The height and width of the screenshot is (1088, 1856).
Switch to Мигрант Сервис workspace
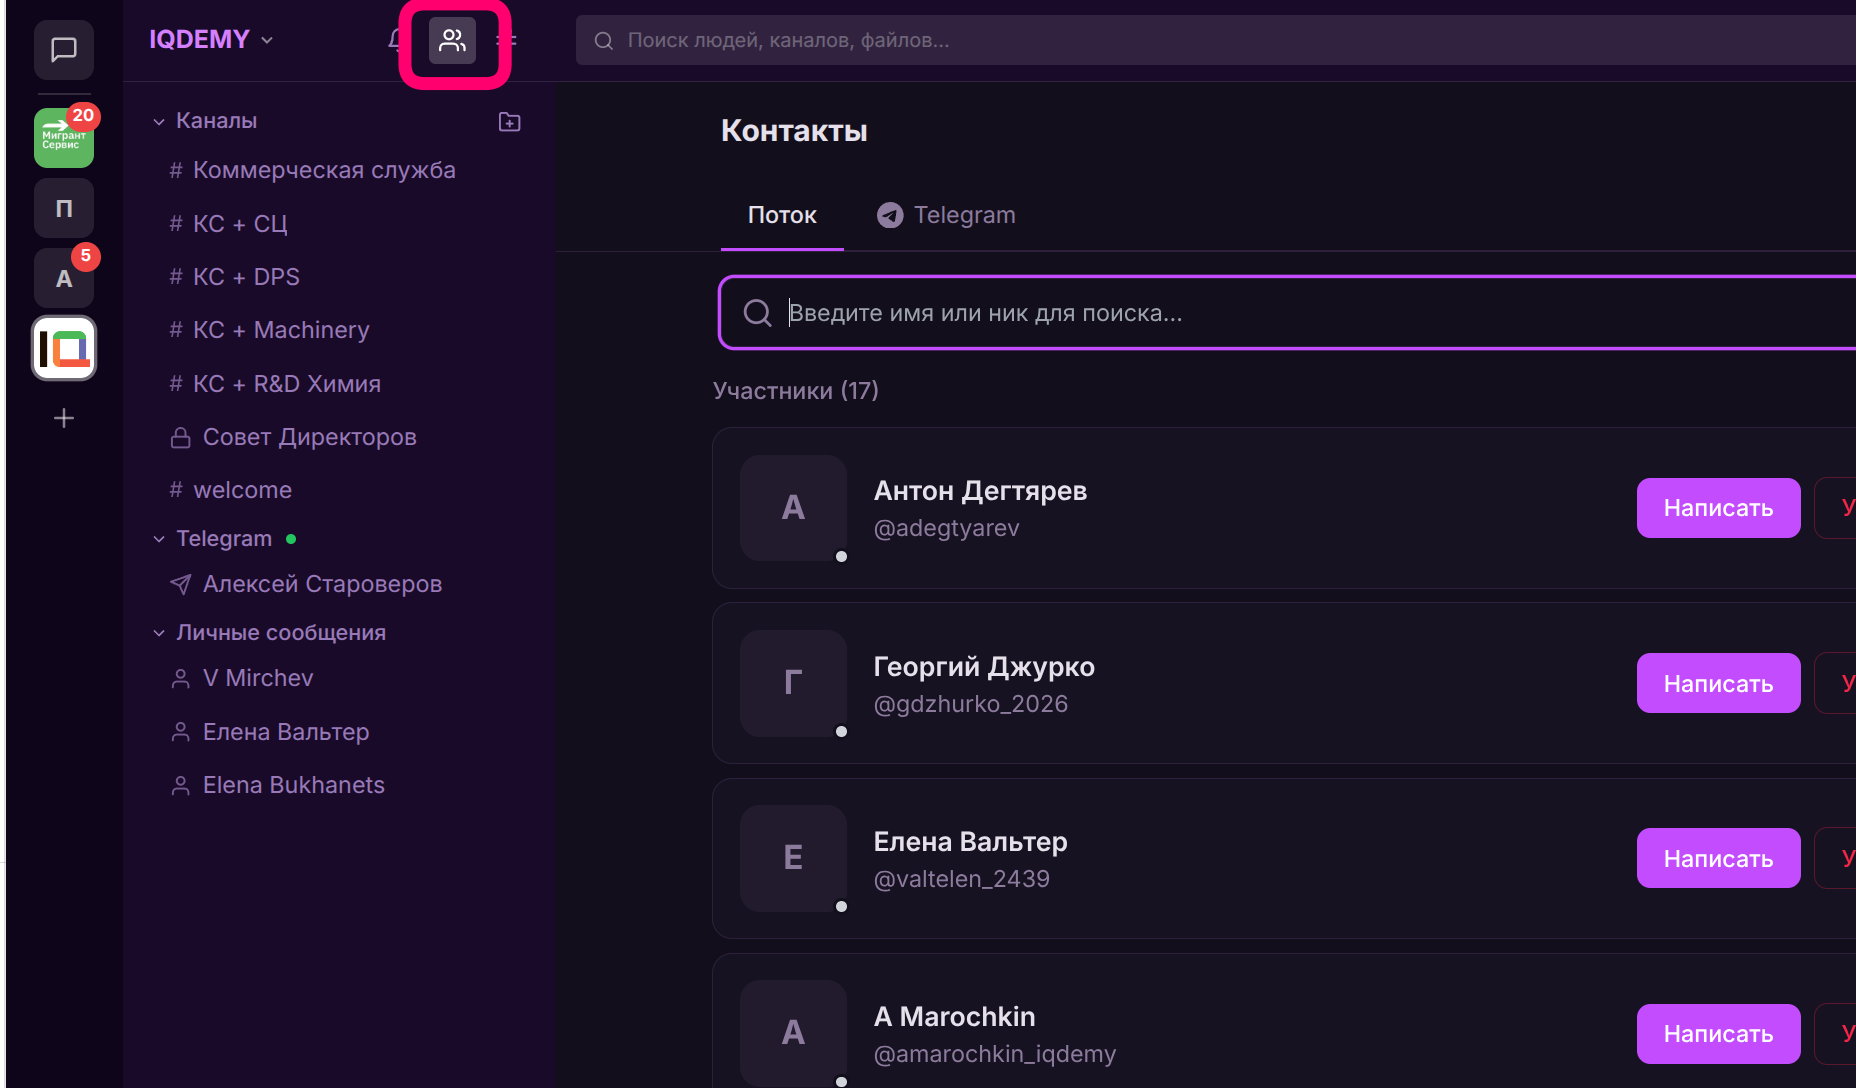64,139
